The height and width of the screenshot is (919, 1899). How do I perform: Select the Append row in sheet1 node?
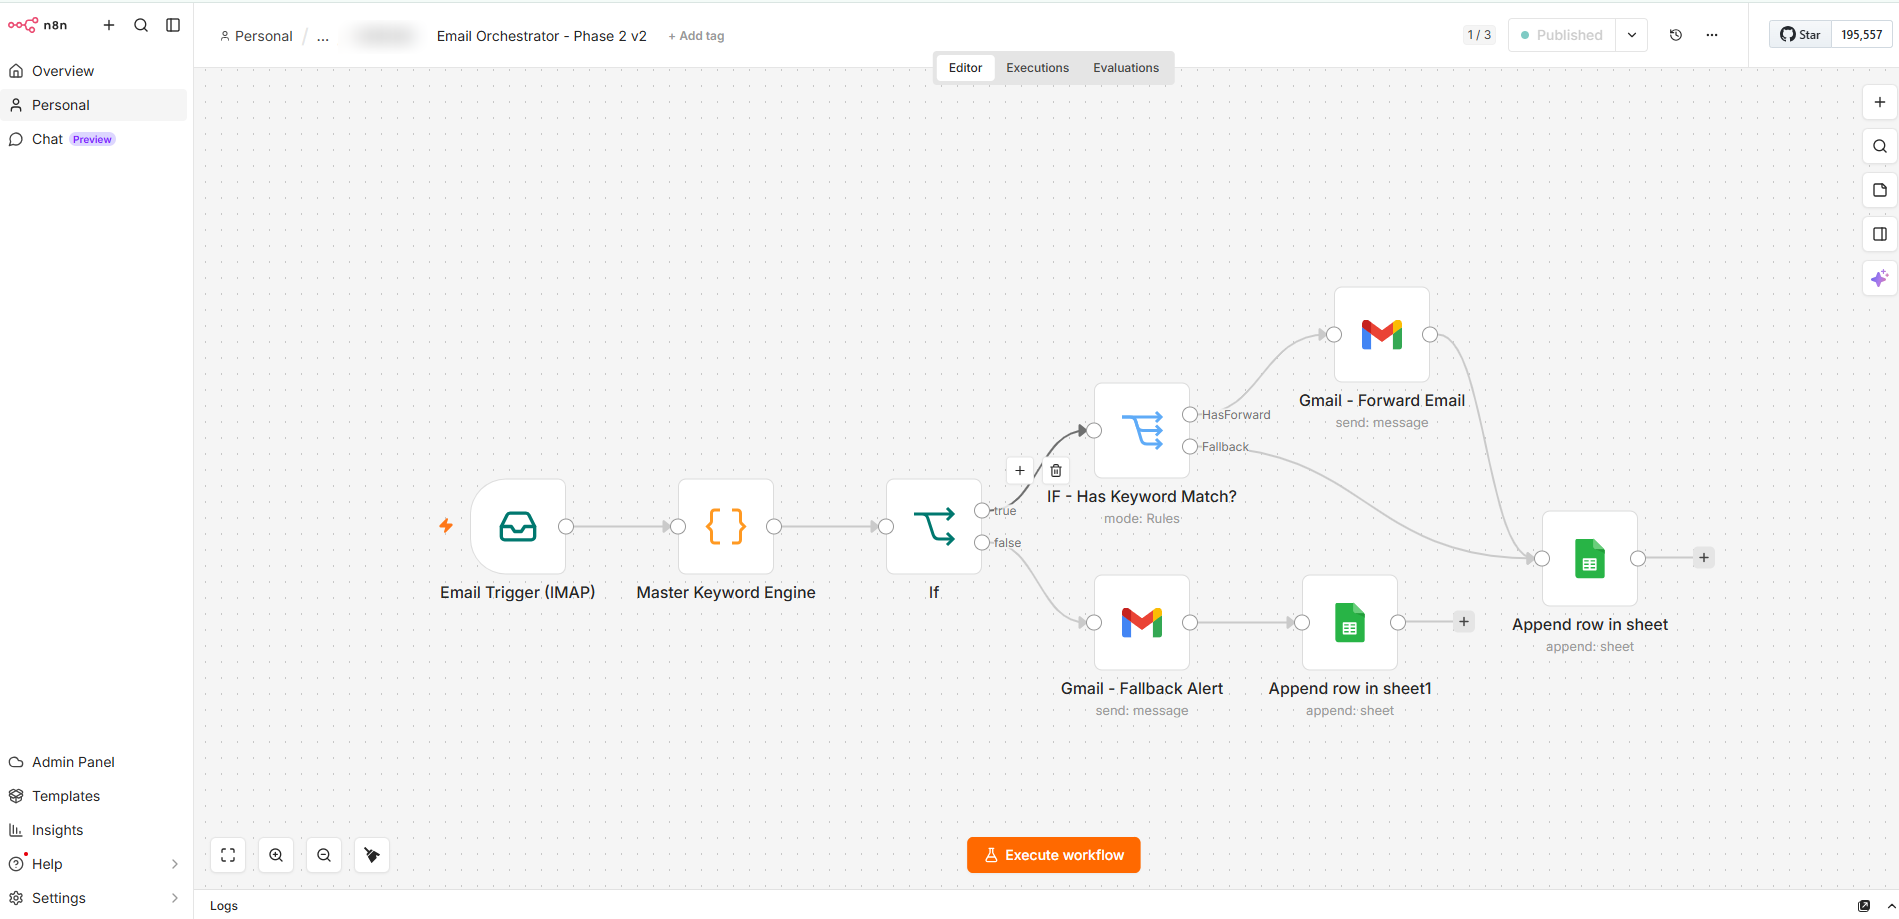1350,622
